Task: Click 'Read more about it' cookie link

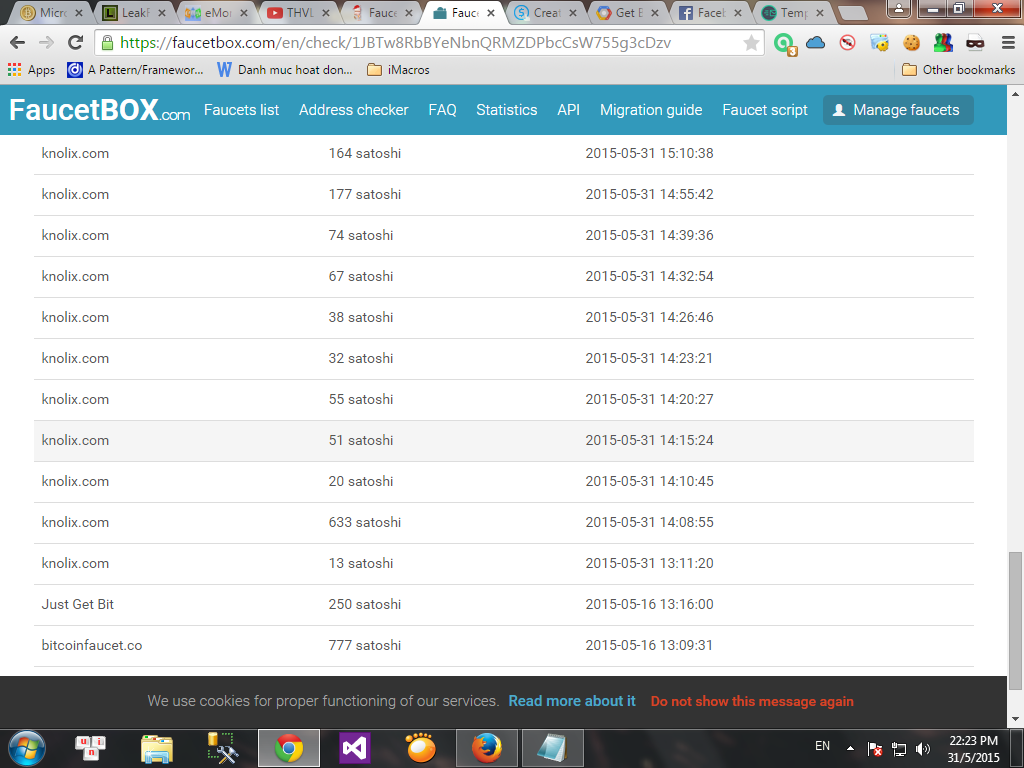Action: (x=572, y=701)
